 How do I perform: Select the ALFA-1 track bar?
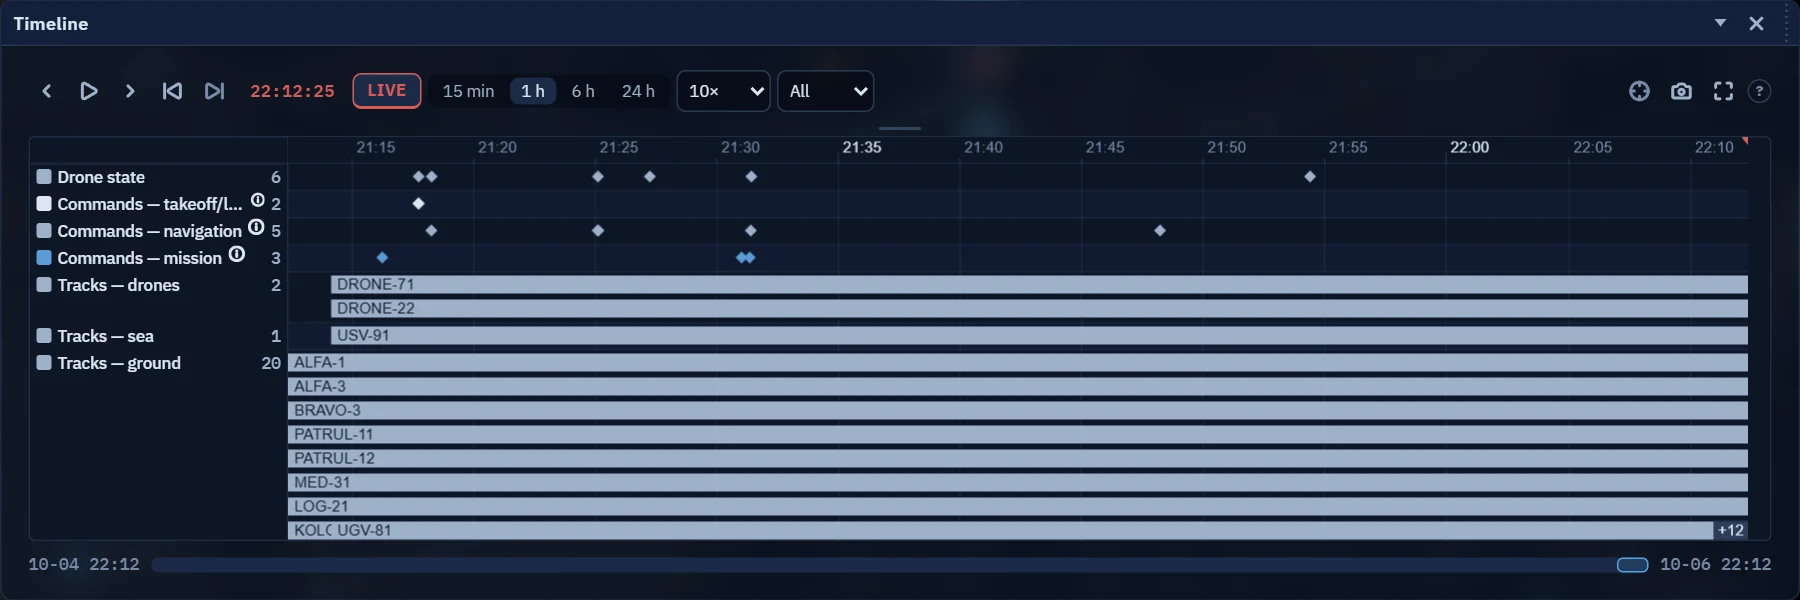click(1018, 362)
